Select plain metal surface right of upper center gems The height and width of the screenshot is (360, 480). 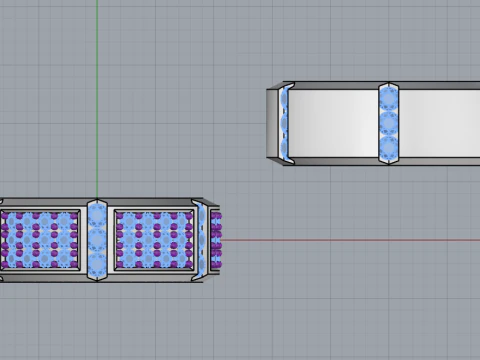tap(439, 123)
